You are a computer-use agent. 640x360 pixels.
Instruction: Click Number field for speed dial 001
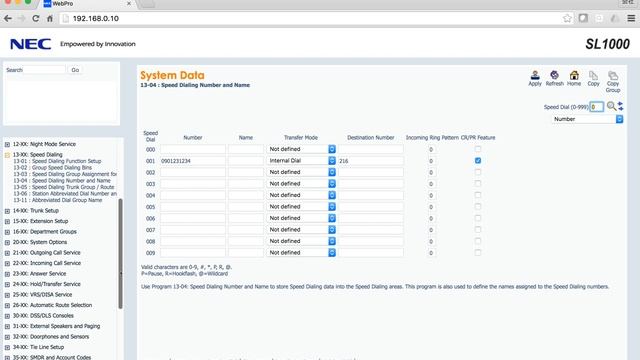coord(193,161)
